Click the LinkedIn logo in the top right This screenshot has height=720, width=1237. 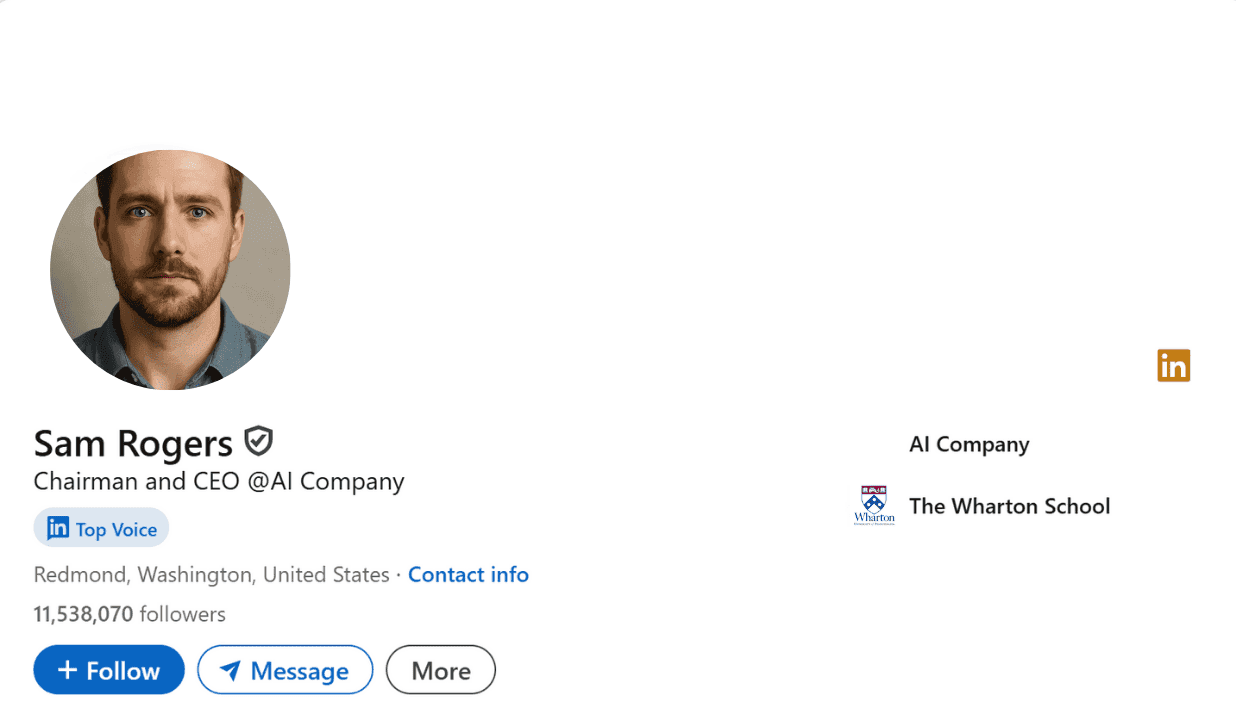point(1173,365)
